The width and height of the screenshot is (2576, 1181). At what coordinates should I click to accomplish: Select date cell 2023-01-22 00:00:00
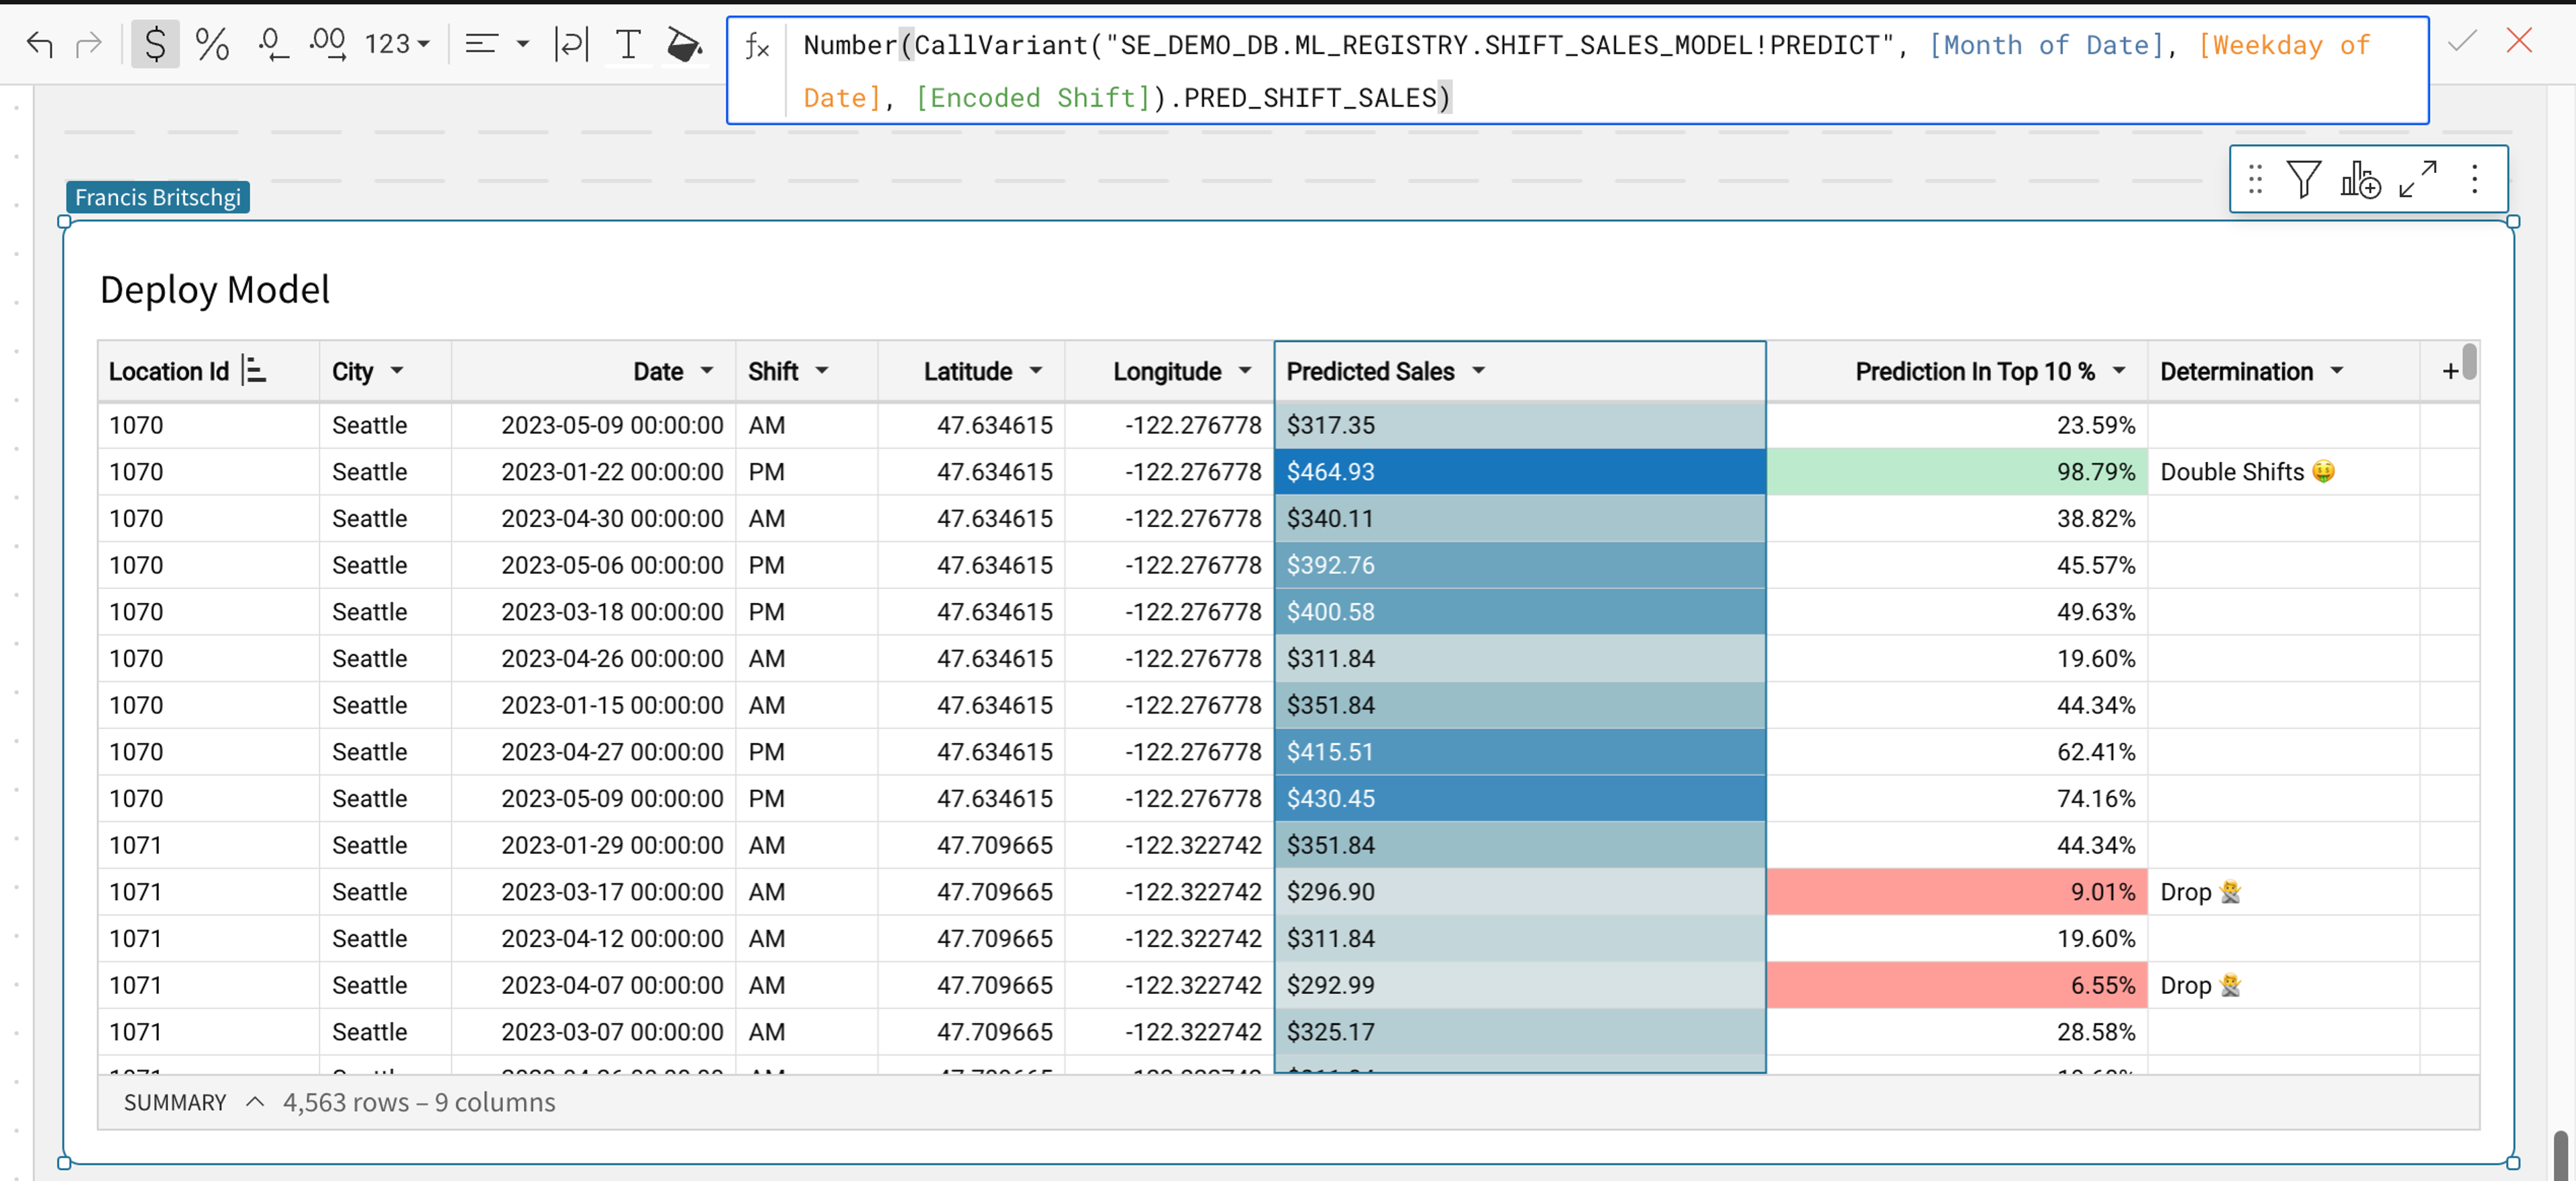coord(594,472)
